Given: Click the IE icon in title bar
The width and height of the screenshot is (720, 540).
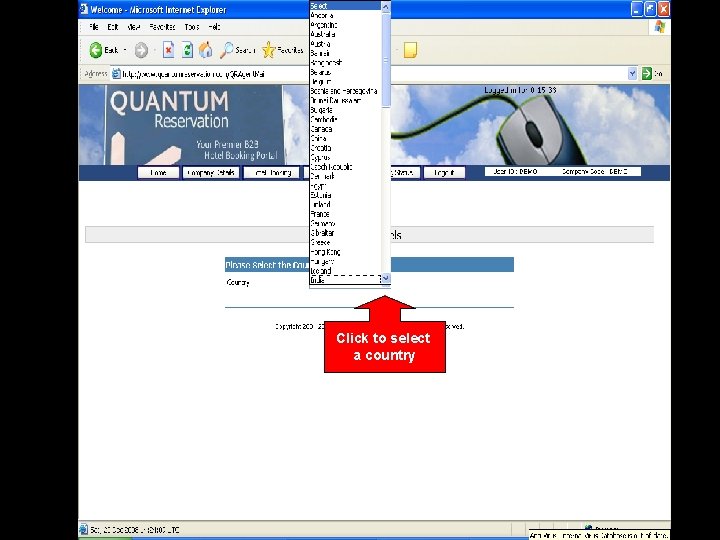Looking at the screenshot, I should click(x=84, y=9).
